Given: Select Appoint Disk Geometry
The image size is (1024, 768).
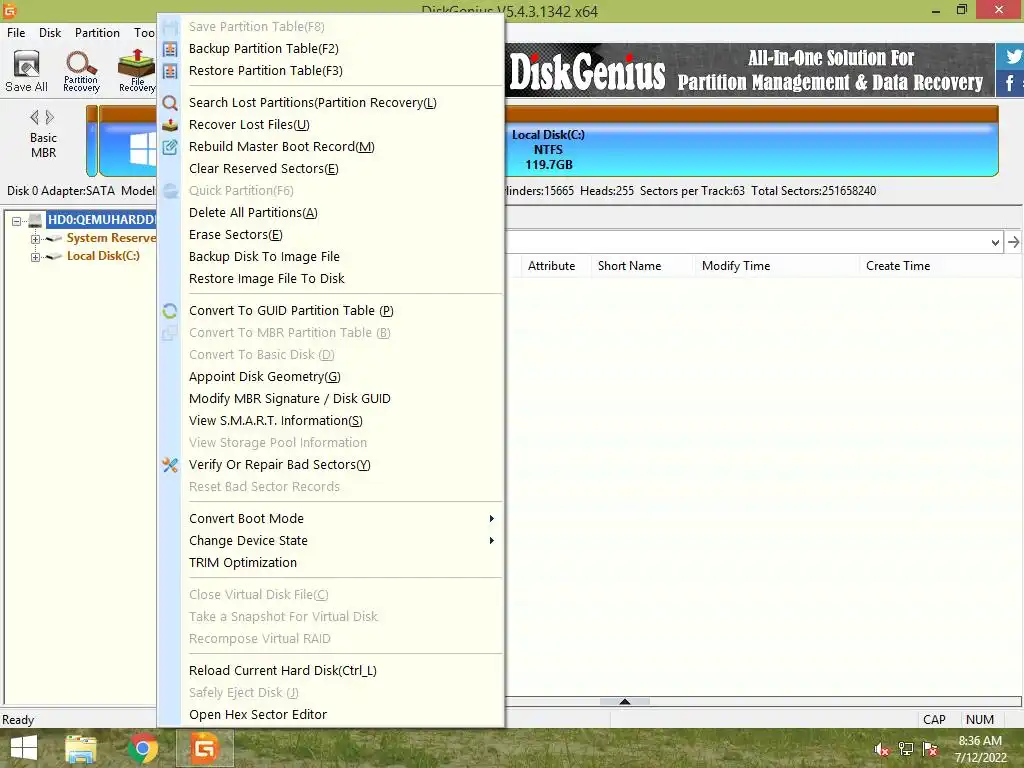Looking at the screenshot, I should pyautogui.click(x=265, y=377).
